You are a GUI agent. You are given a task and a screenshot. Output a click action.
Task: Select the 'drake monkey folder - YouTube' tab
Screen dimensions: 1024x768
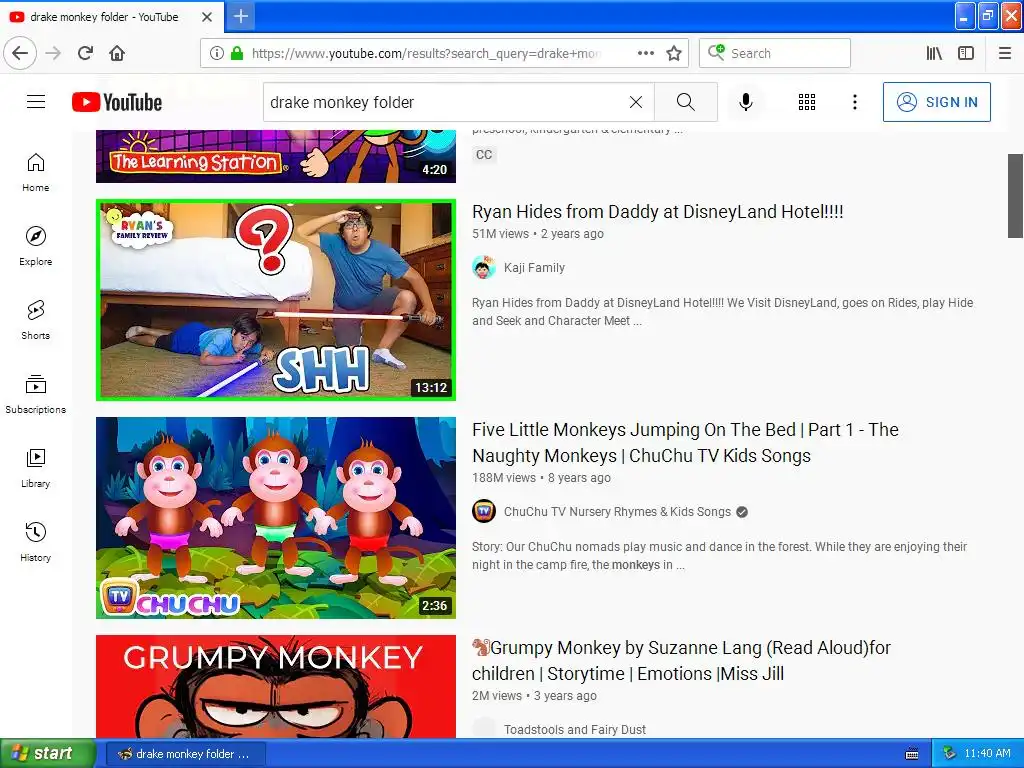(111, 17)
